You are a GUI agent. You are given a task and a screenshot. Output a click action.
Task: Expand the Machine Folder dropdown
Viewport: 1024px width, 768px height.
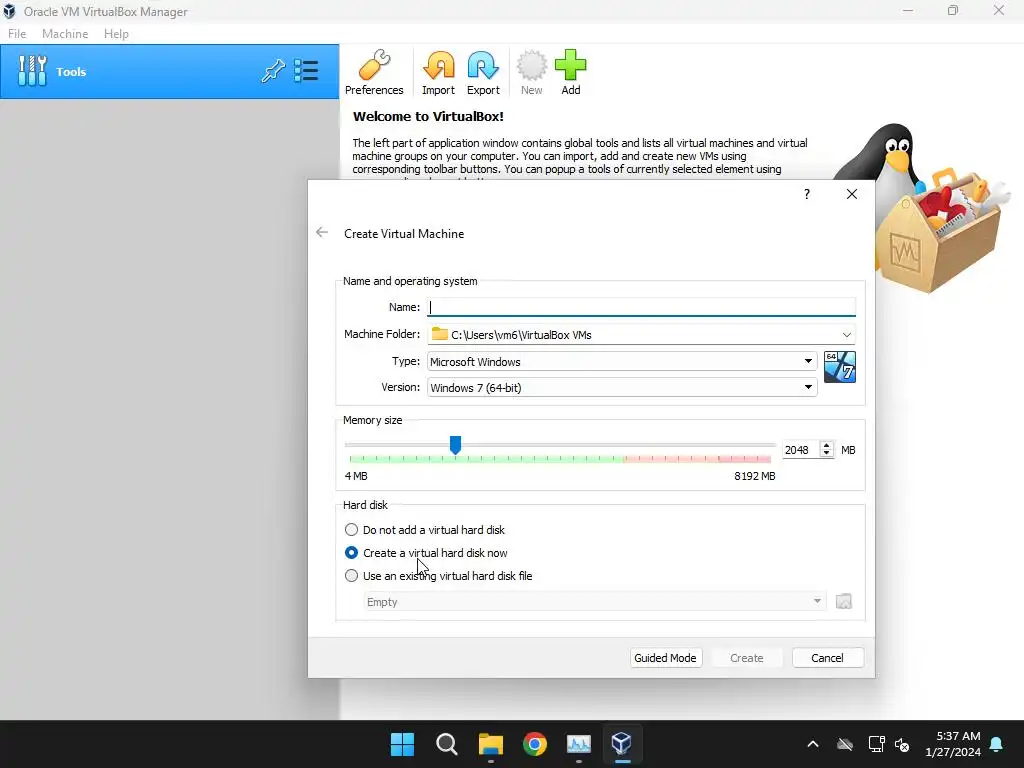(846, 334)
